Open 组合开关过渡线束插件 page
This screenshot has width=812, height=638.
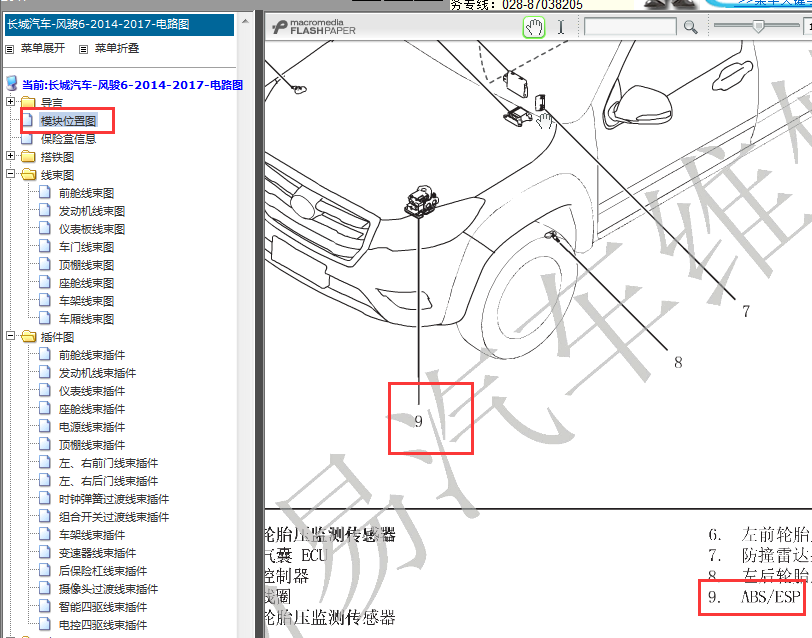(x=114, y=517)
